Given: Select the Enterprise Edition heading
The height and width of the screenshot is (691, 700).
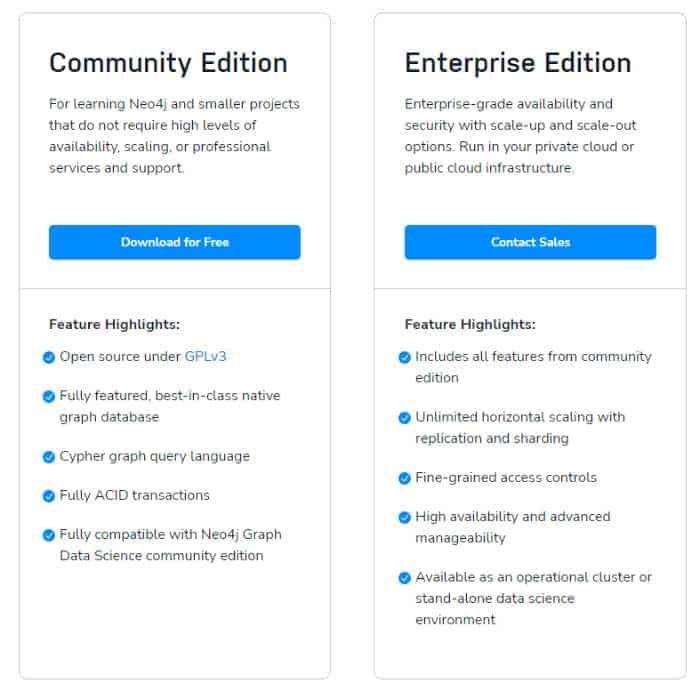Looking at the screenshot, I should point(517,63).
